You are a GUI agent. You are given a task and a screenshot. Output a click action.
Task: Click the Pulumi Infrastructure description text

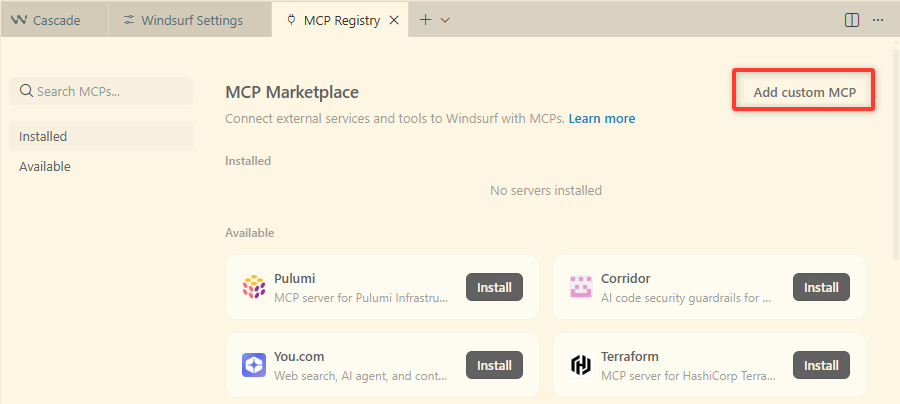click(362, 298)
